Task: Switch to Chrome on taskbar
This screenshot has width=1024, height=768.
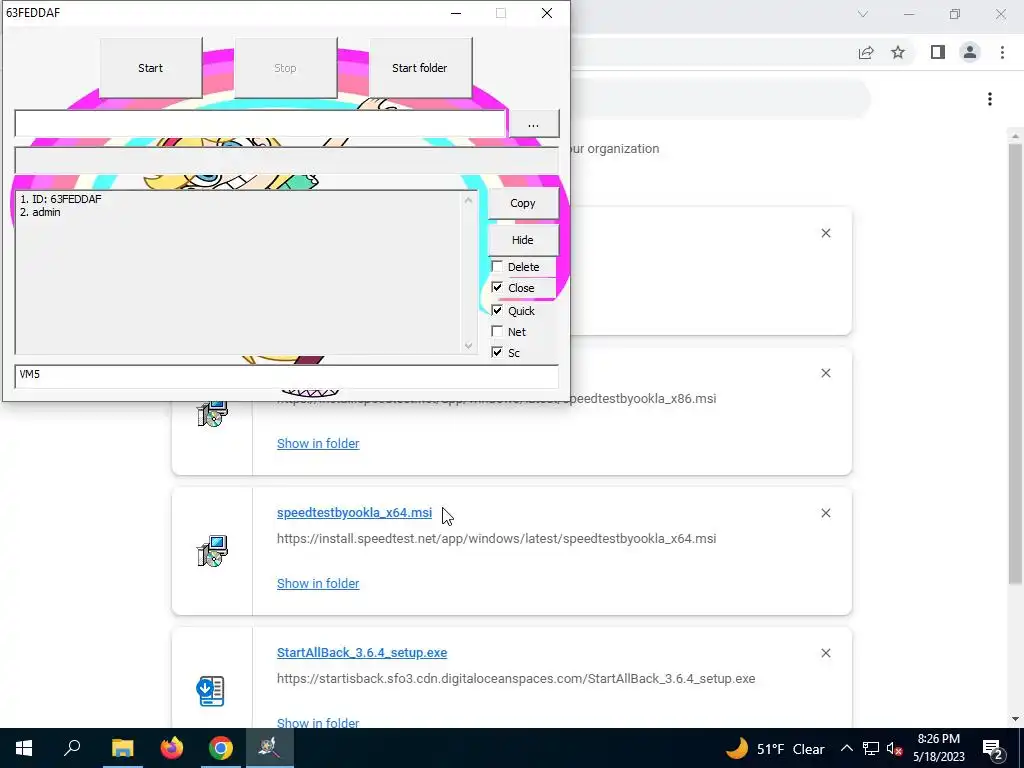Action: click(221, 748)
